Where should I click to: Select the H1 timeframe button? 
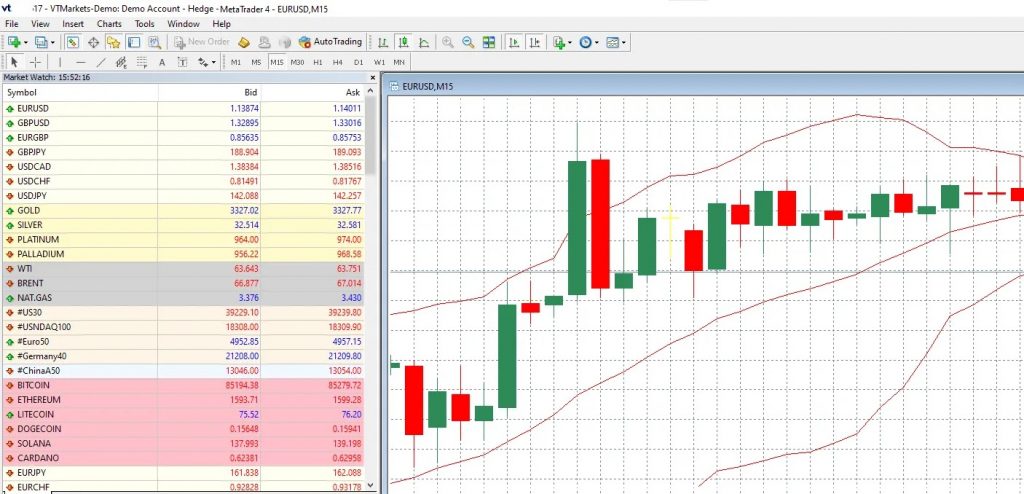pyautogui.click(x=317, y=62)
